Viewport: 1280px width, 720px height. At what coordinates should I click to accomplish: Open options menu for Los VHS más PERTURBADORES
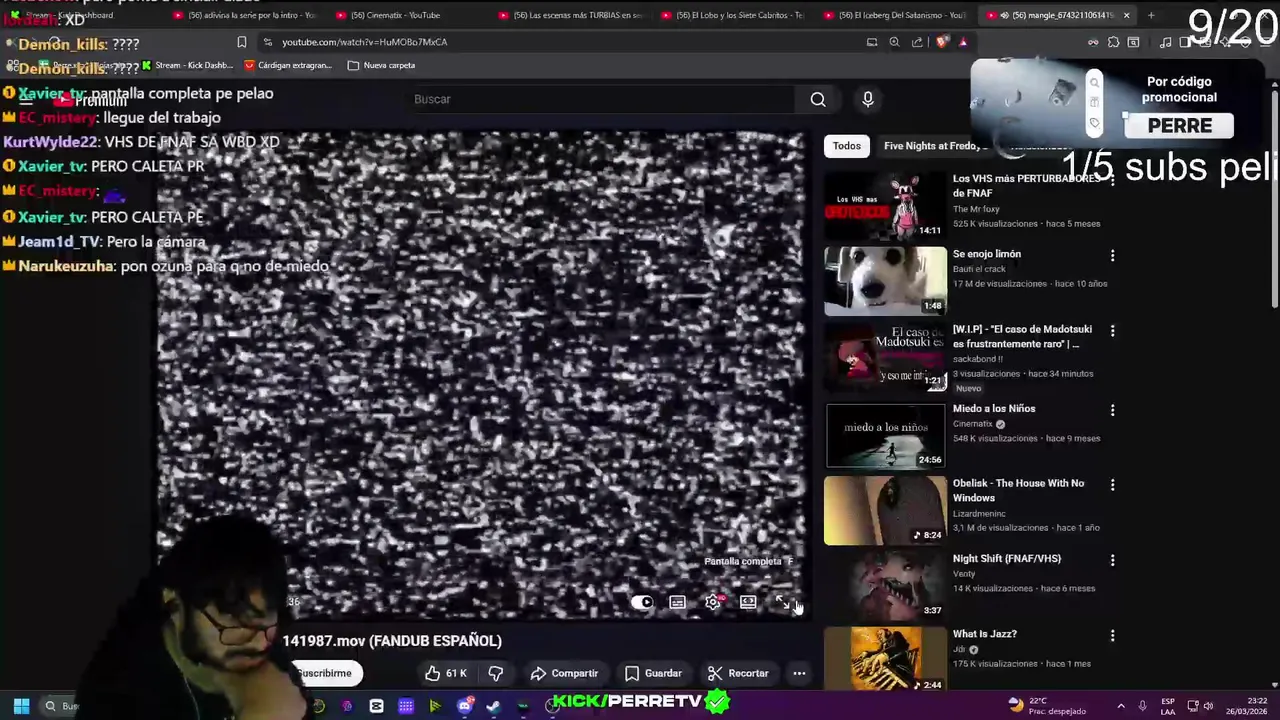(1112, 180)
